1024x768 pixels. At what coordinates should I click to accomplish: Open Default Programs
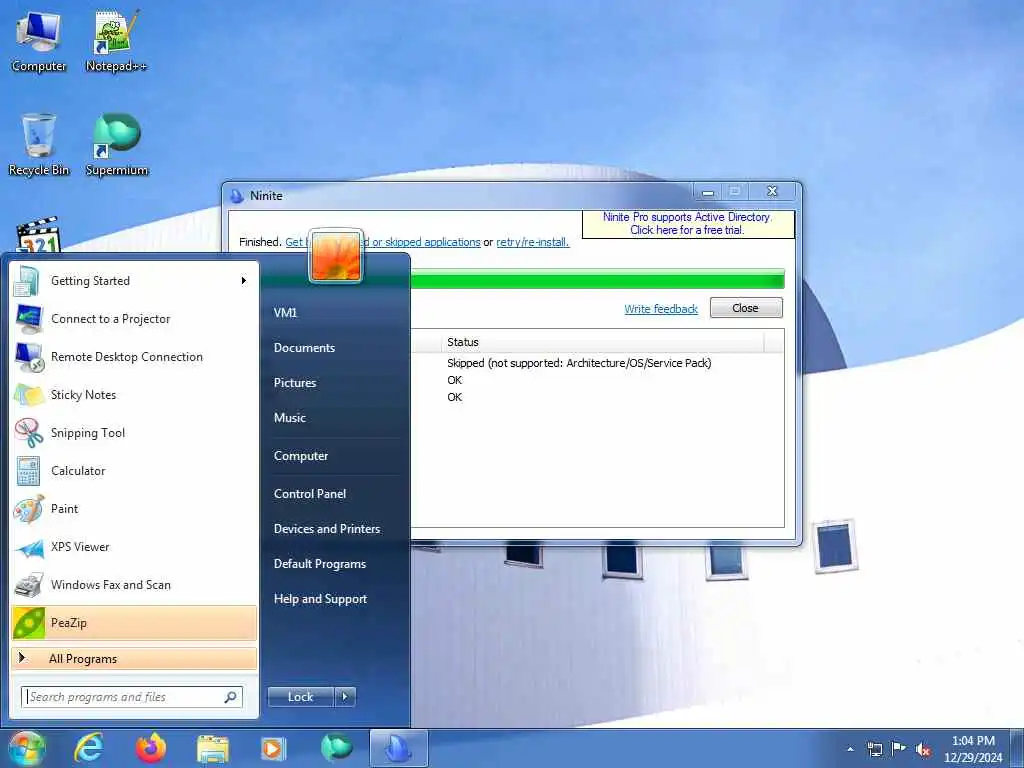[x=319, y=564]
